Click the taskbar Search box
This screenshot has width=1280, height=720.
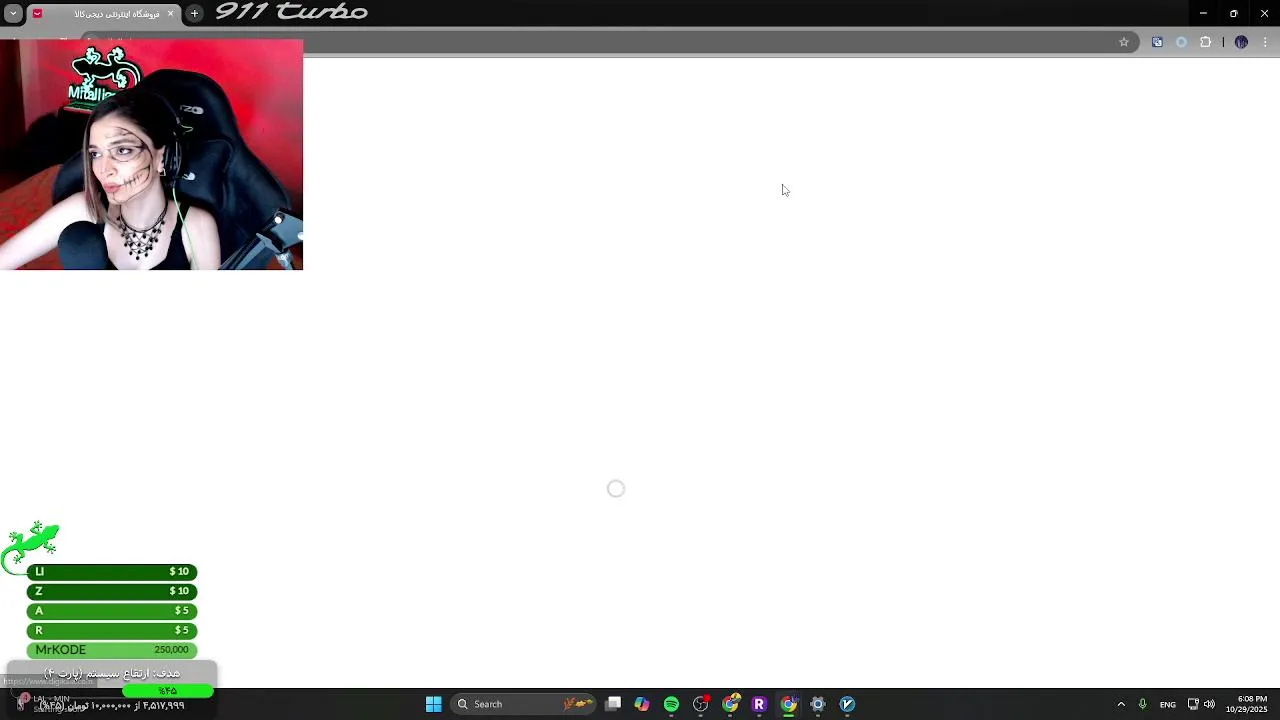[523, 704]
